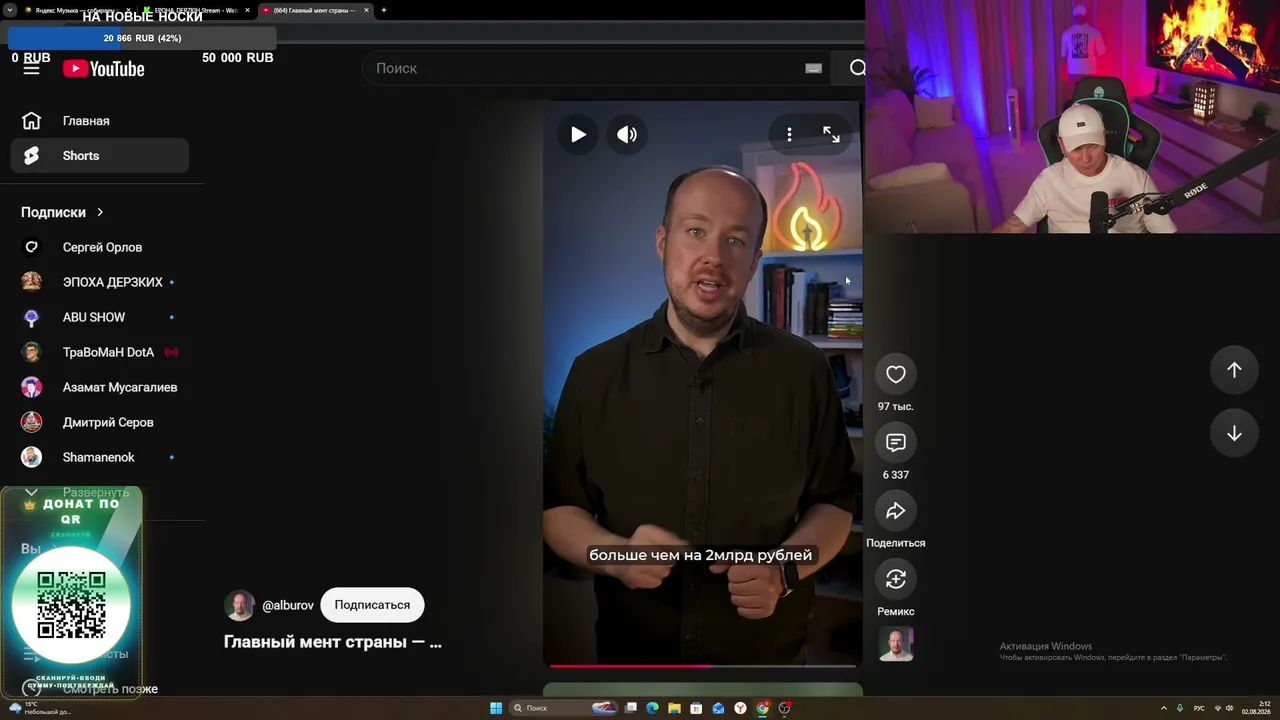Open the live channel ТраВоМаН DotA

99,352
